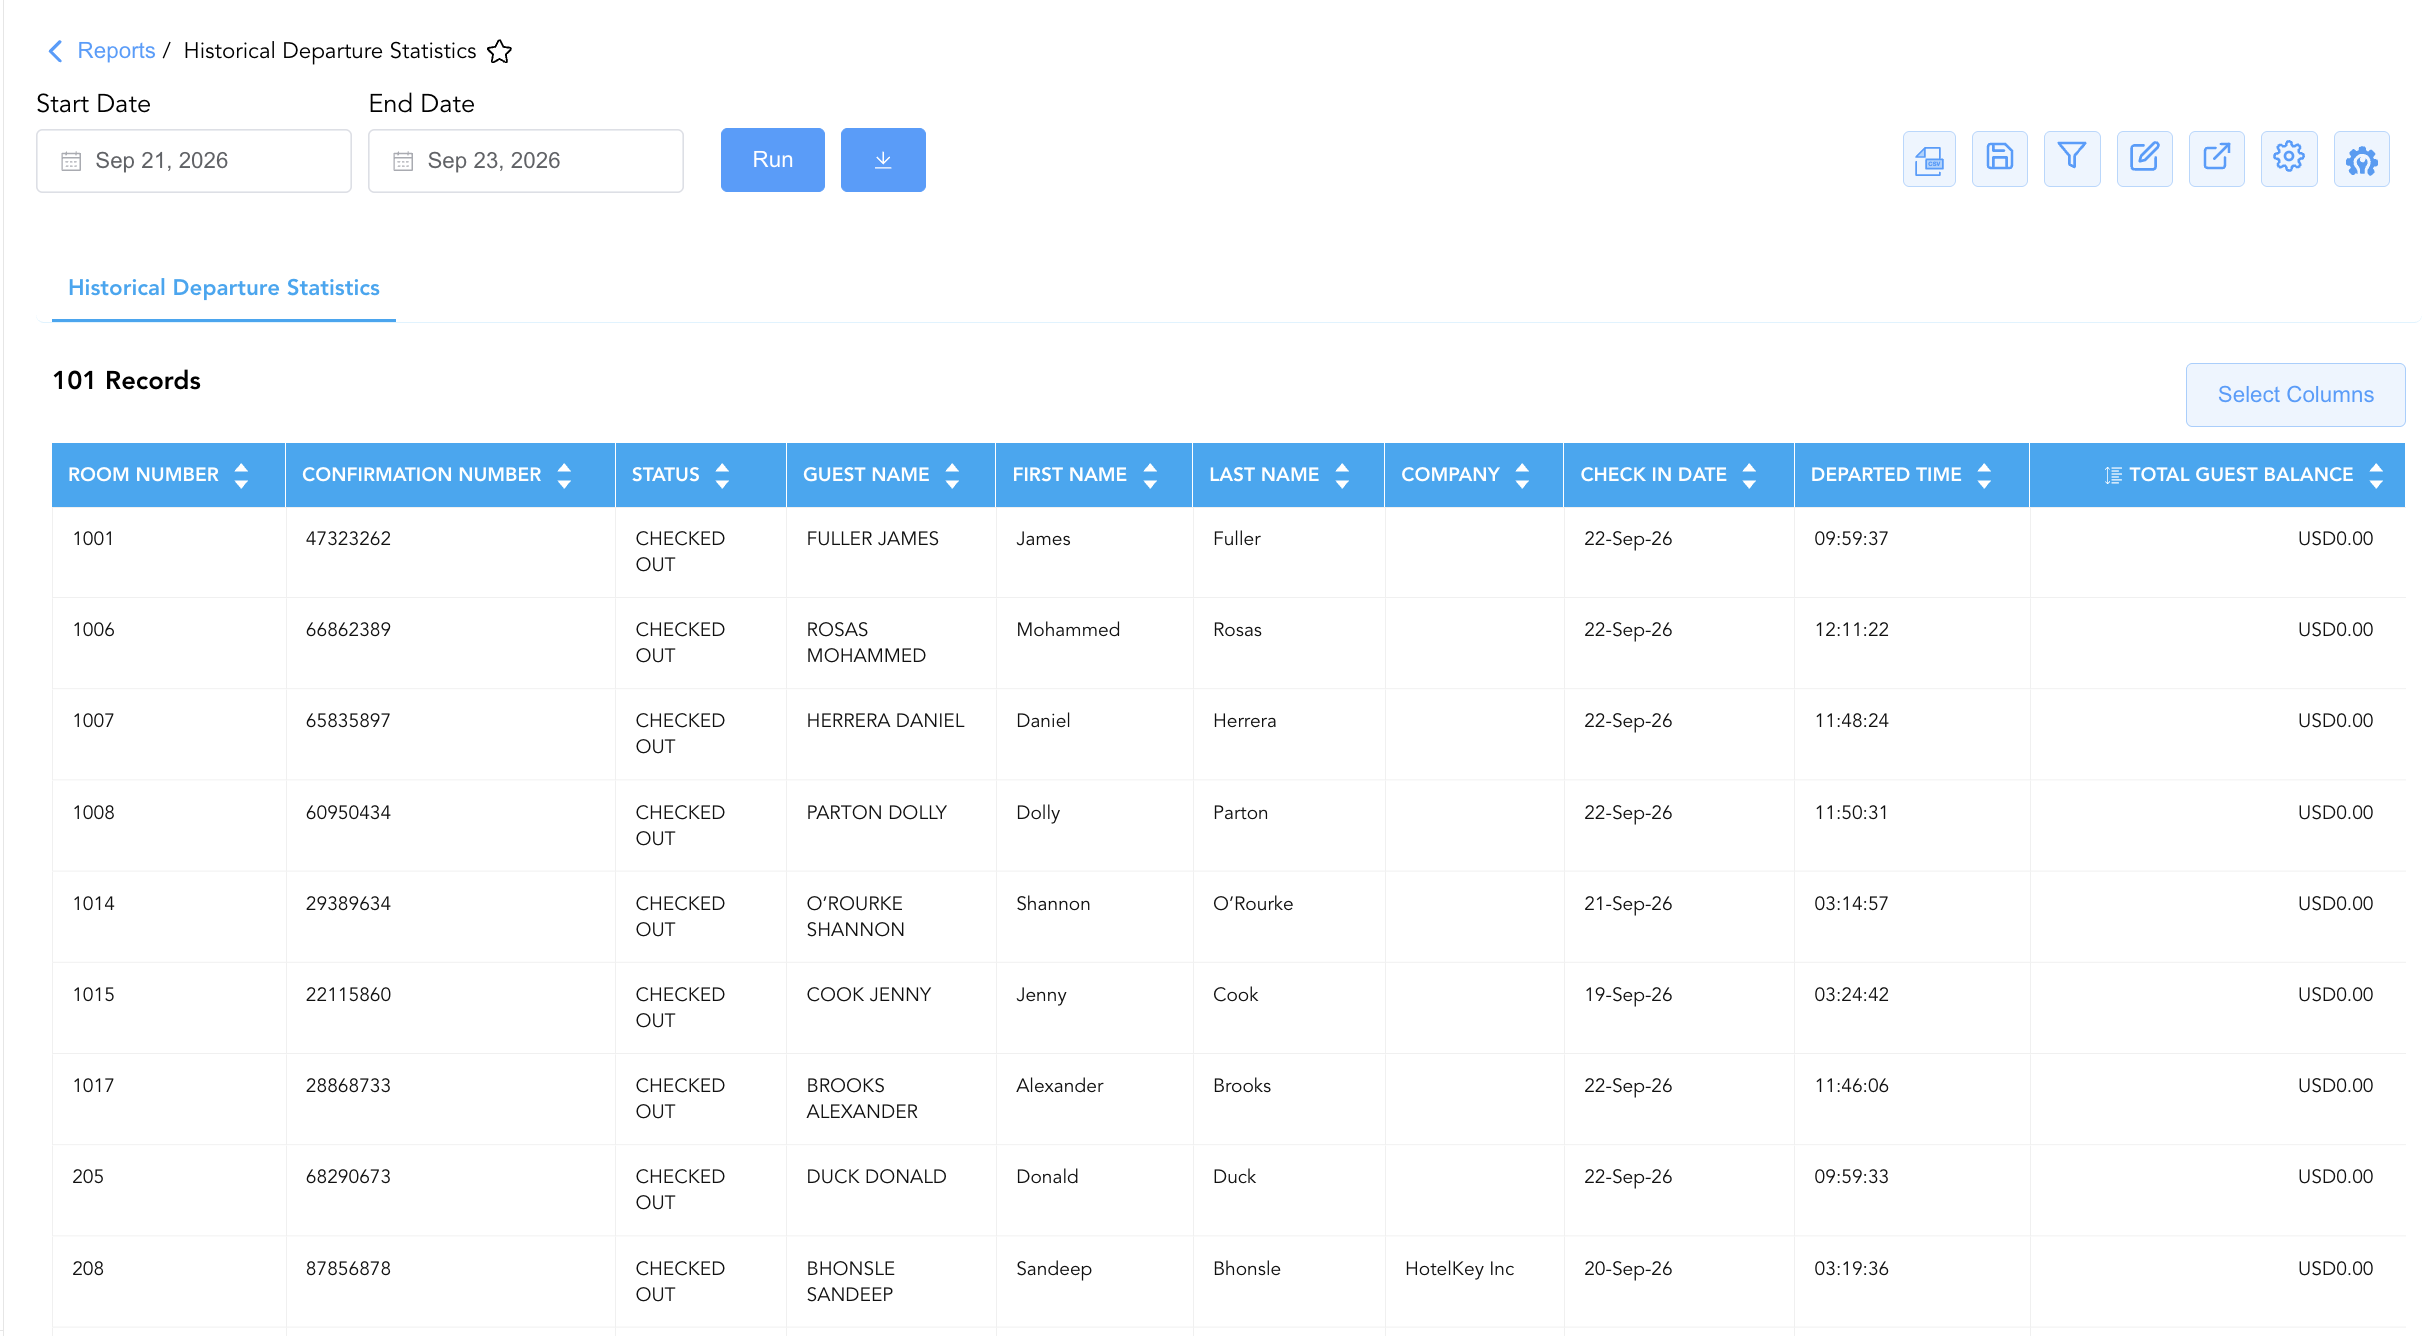The width and height of the screenshot is (2428, 1336).
Task: Click the pencil edit report icon
Action: 2144,159
